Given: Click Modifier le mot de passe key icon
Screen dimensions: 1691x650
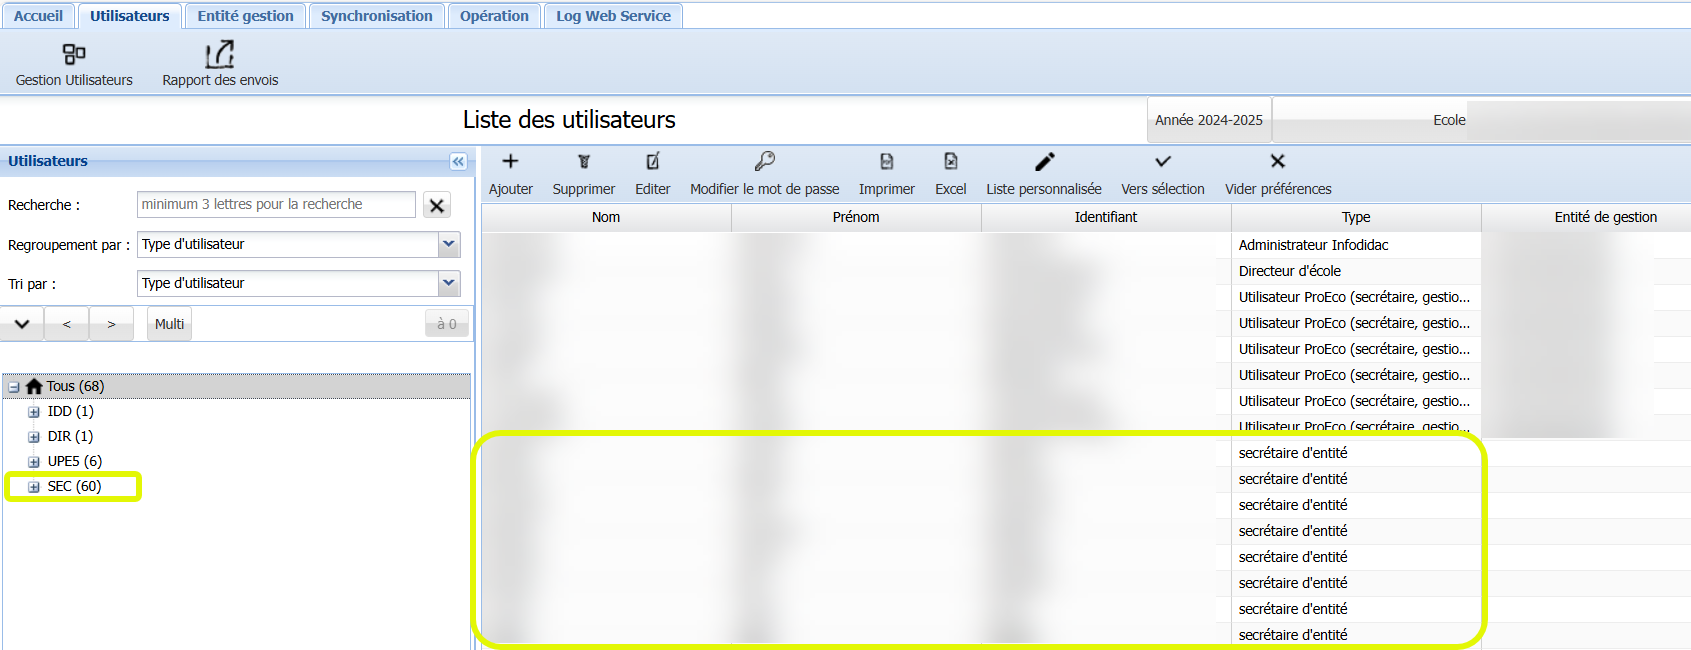Looking at the screenshot, I should [x=765, y=162].
